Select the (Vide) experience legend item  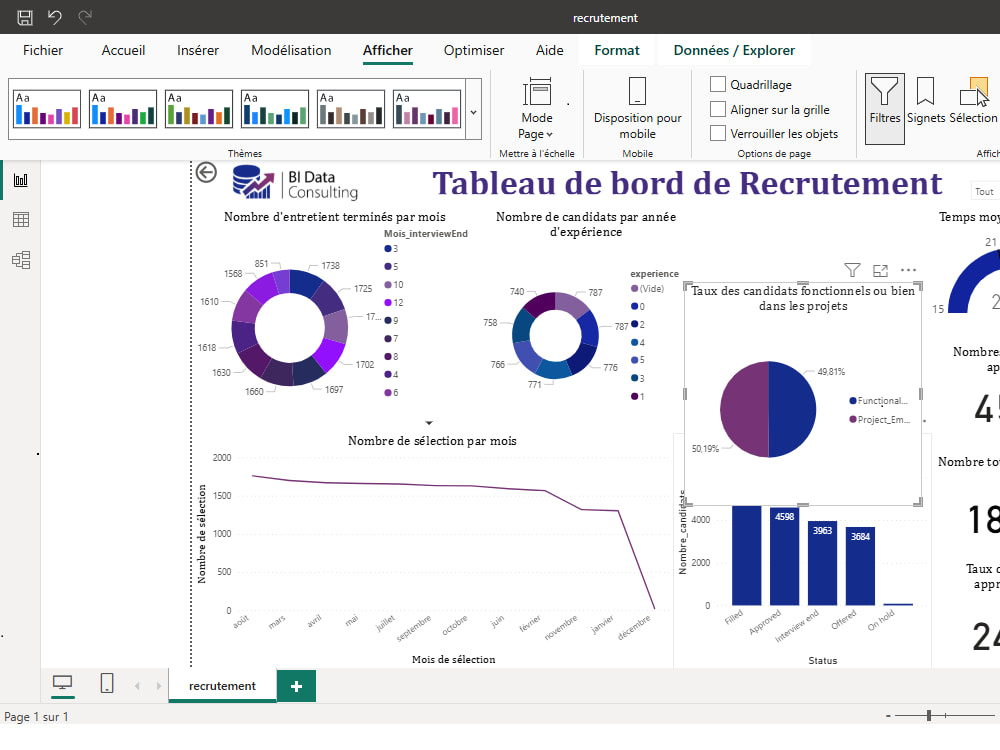point(647,288)
